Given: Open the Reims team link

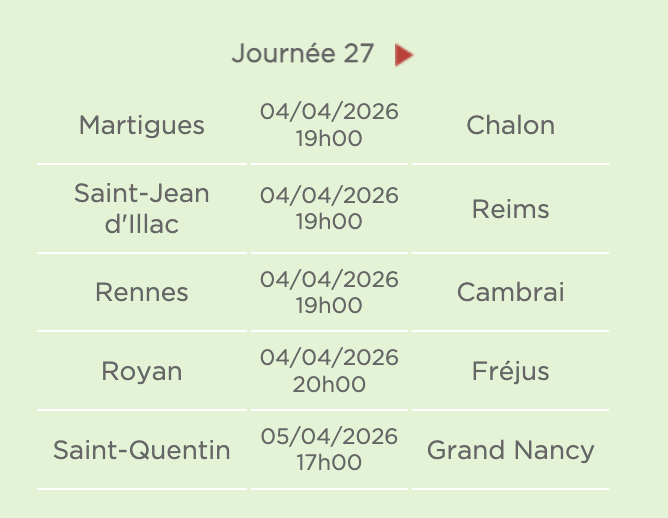Looking at the screenshot, I should [510, 210].
